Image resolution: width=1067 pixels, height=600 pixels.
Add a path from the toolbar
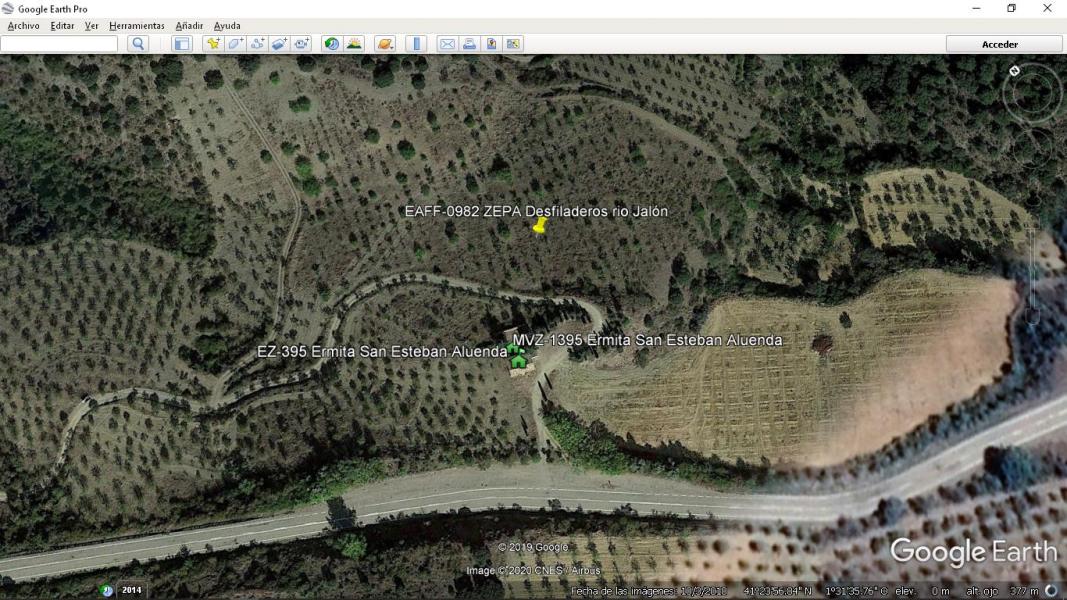click(257, 44)
